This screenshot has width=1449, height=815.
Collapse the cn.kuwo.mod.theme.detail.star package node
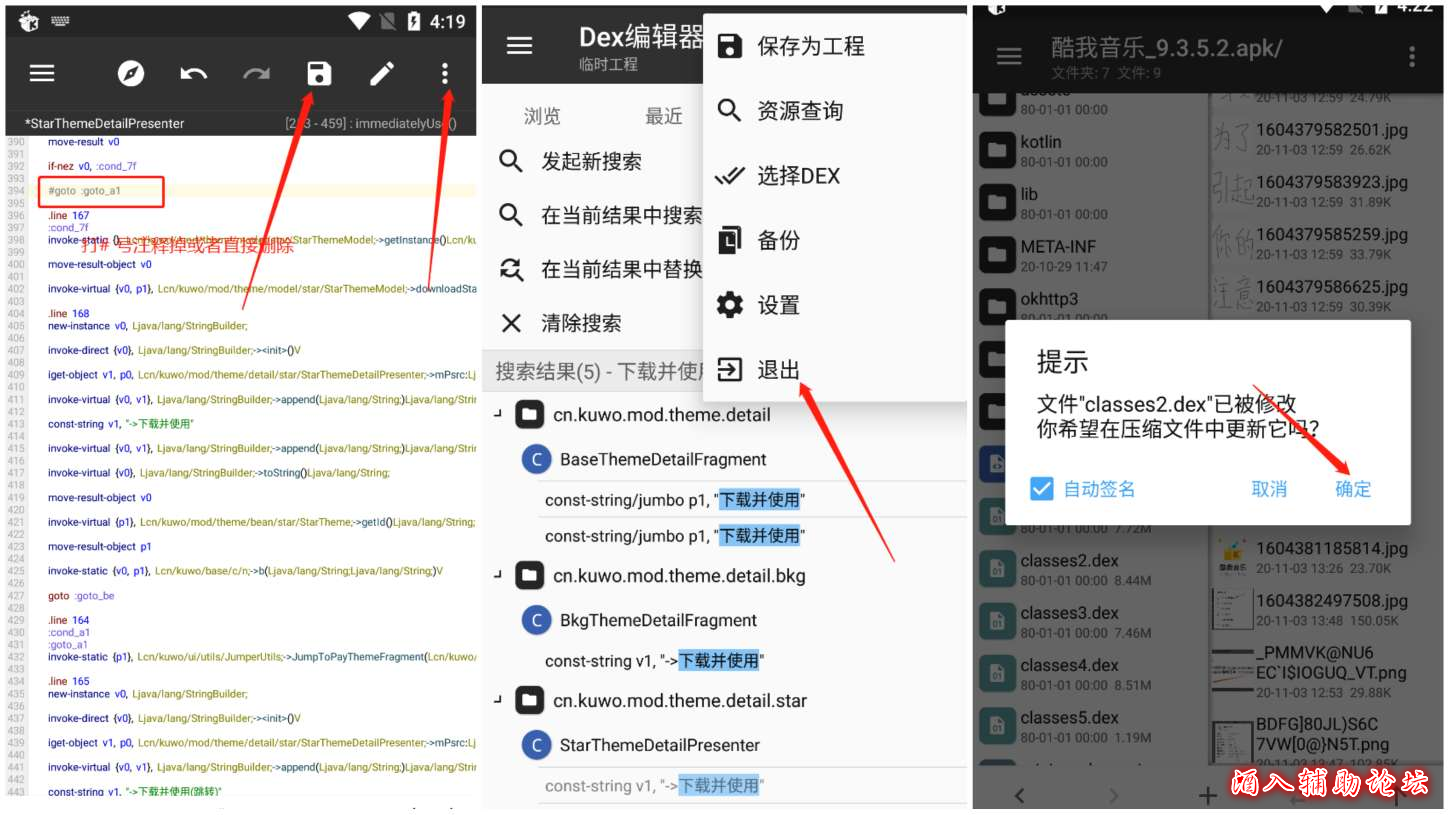[498, 699]
